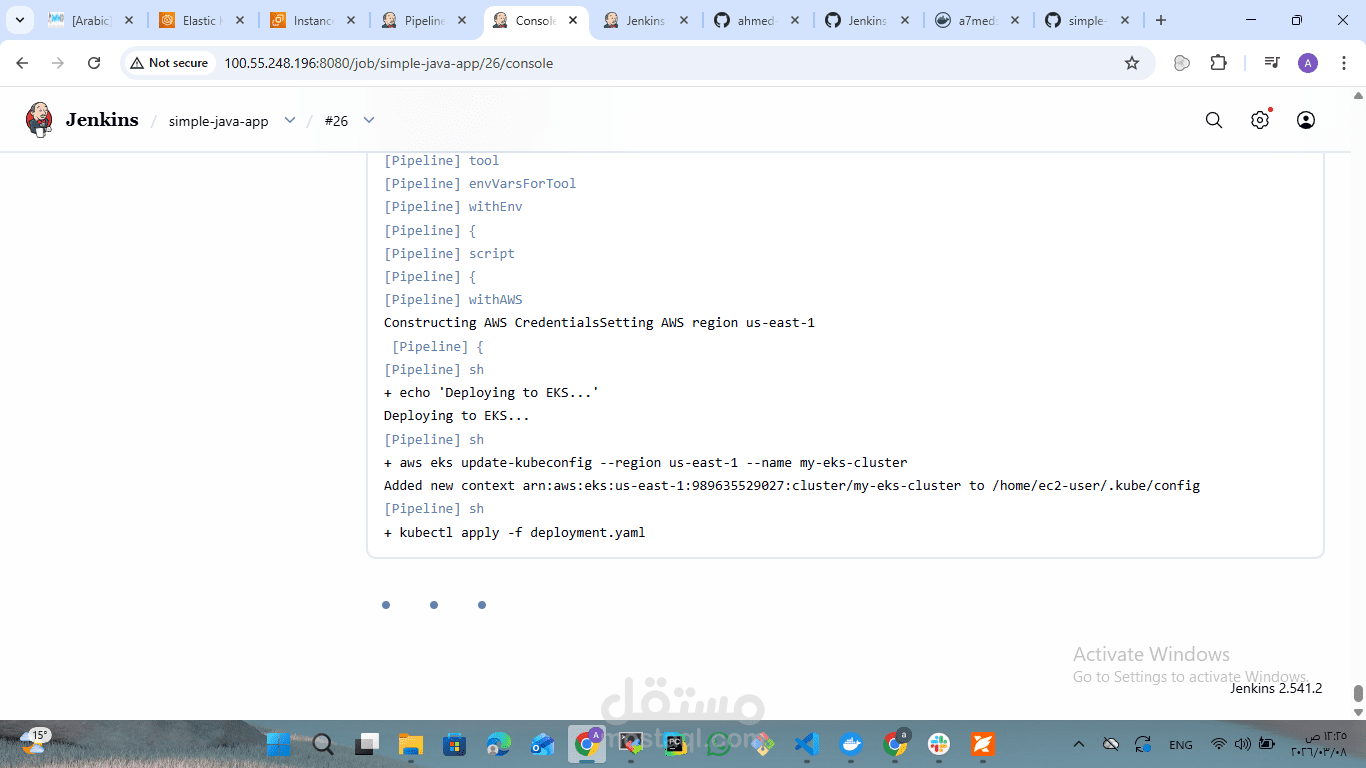
Task: Click the '[Pipeline] withEnv' log line
Action: (453, 206)
